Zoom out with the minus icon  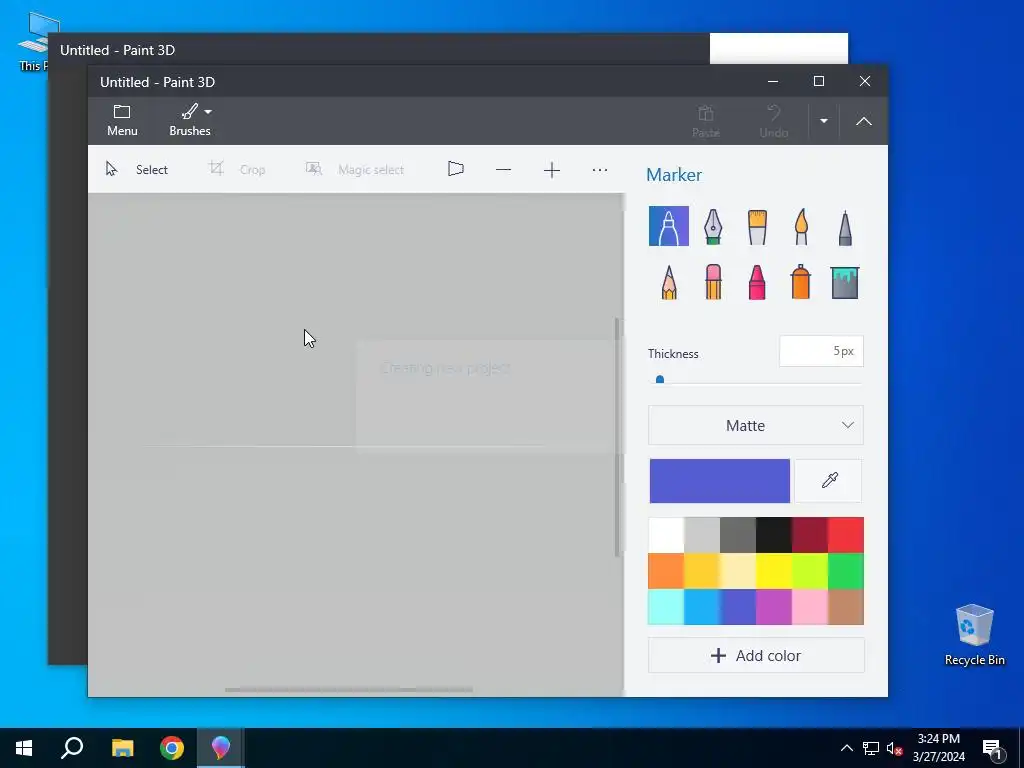tap(504, 170)
